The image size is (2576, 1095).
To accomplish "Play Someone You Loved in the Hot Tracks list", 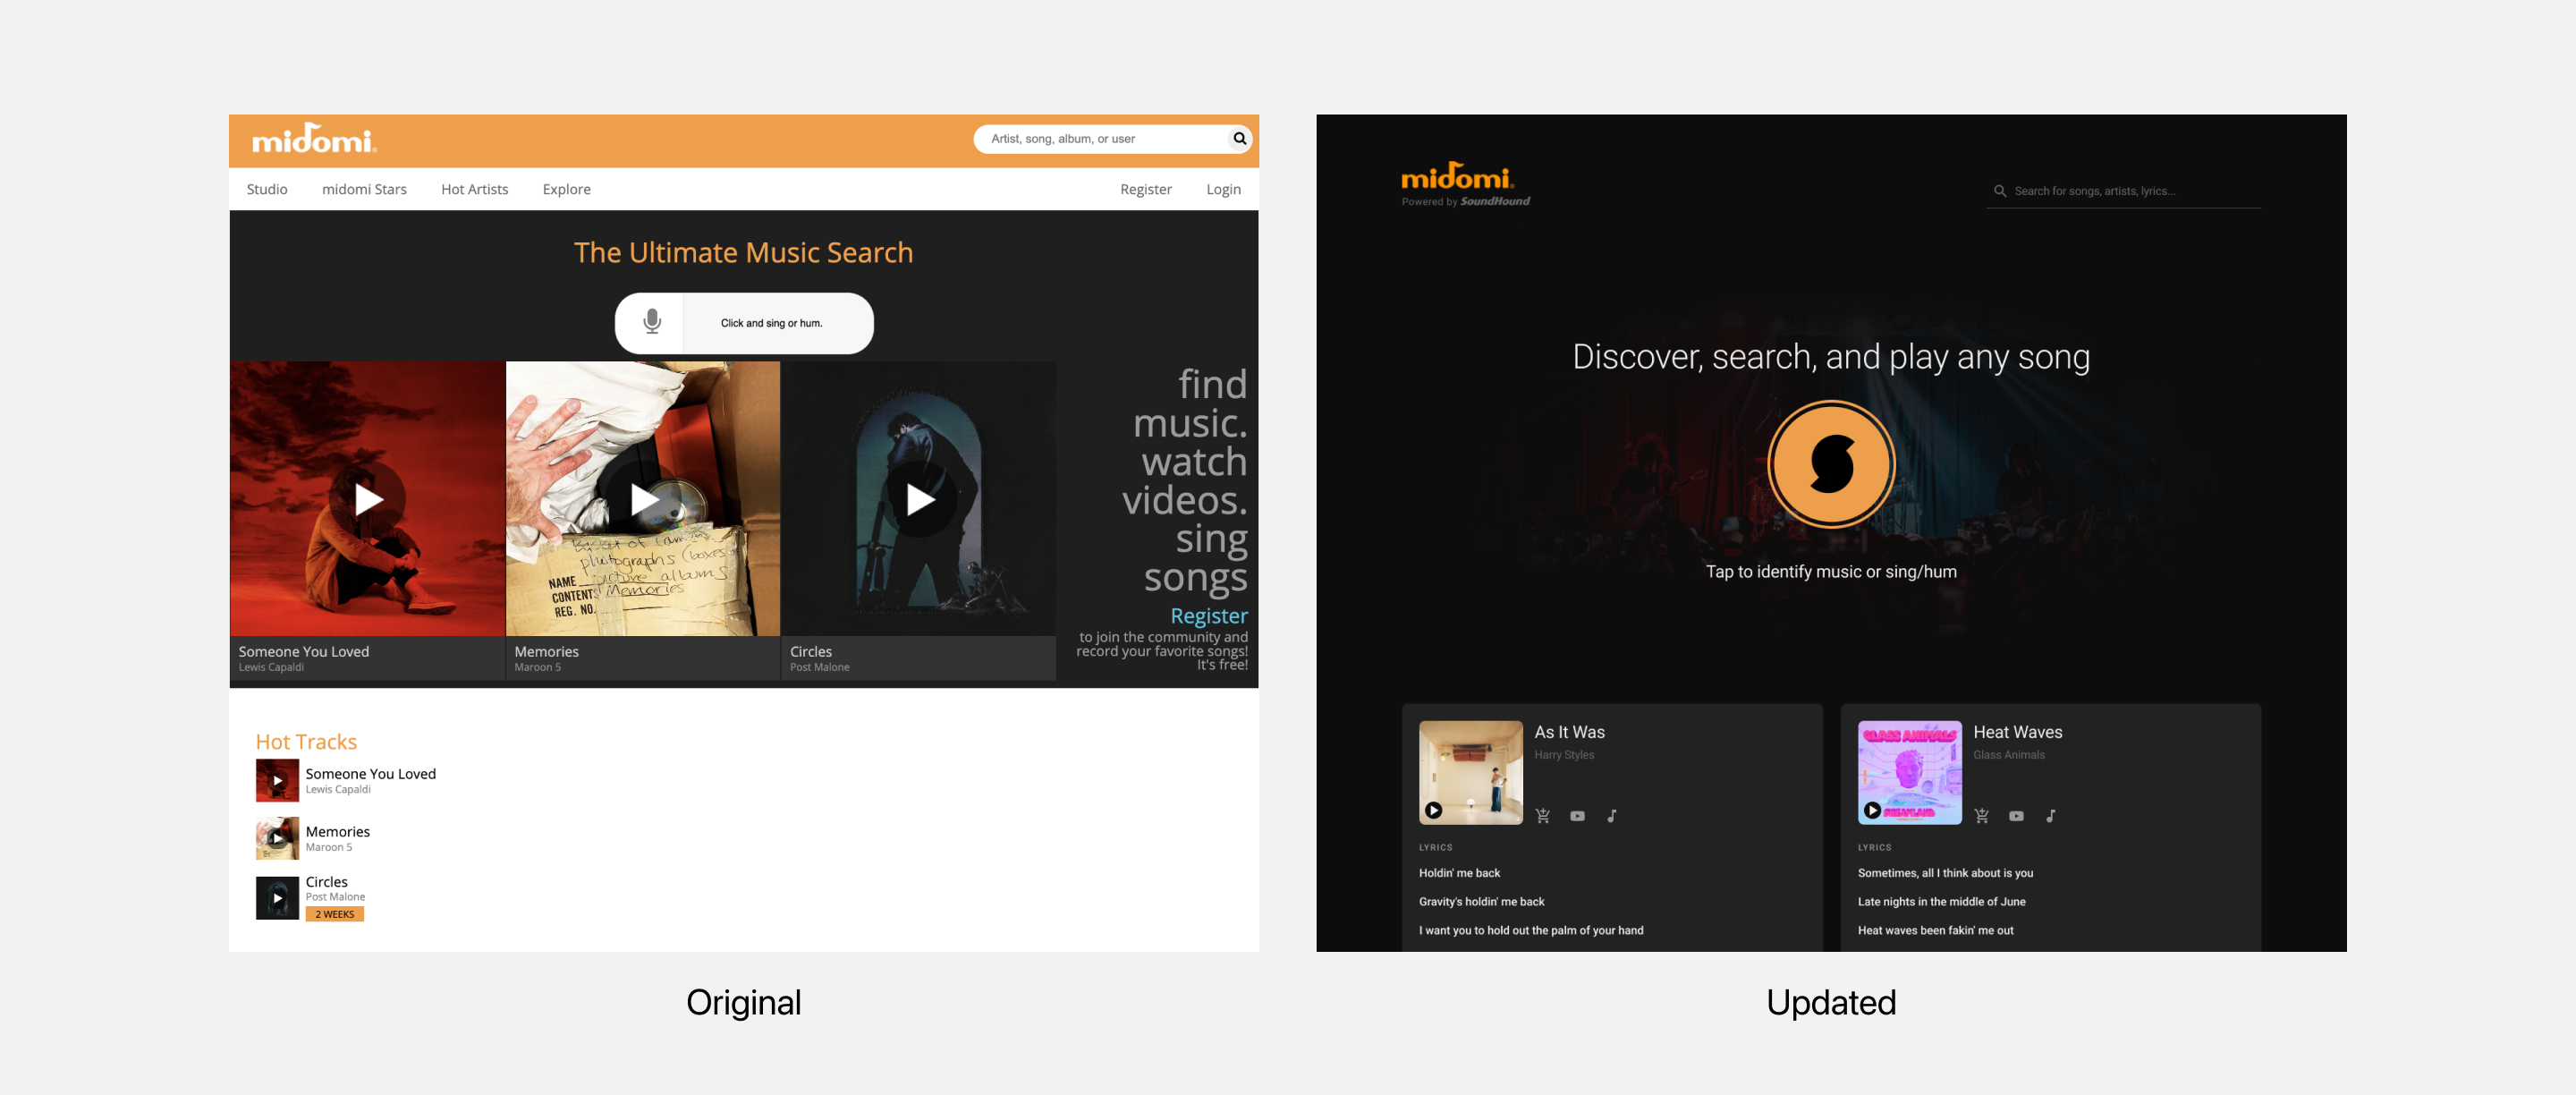I will pyautogui.click(x=277, y=780).
